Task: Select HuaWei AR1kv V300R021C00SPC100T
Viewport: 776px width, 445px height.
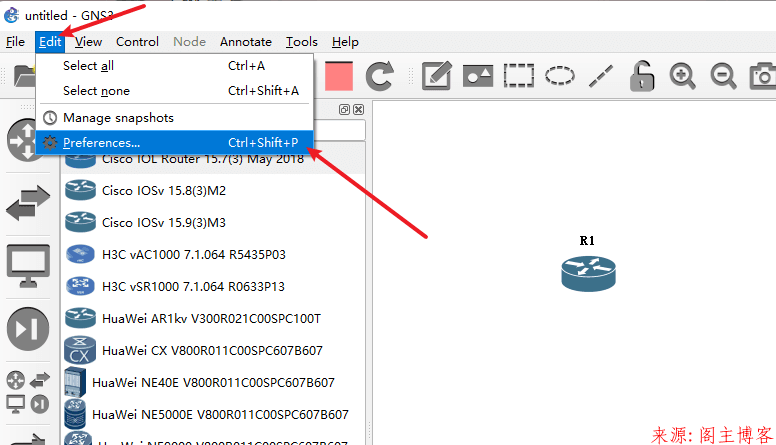Action: [211, 318]
